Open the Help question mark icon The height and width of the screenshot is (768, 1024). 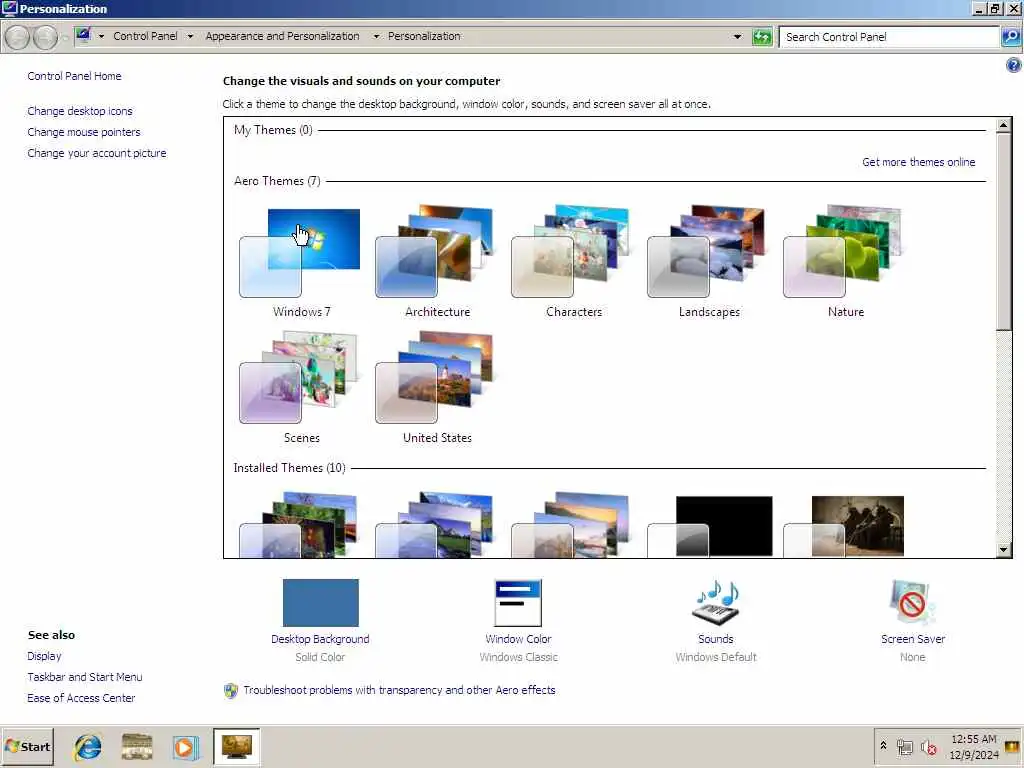coord(1013,65)
